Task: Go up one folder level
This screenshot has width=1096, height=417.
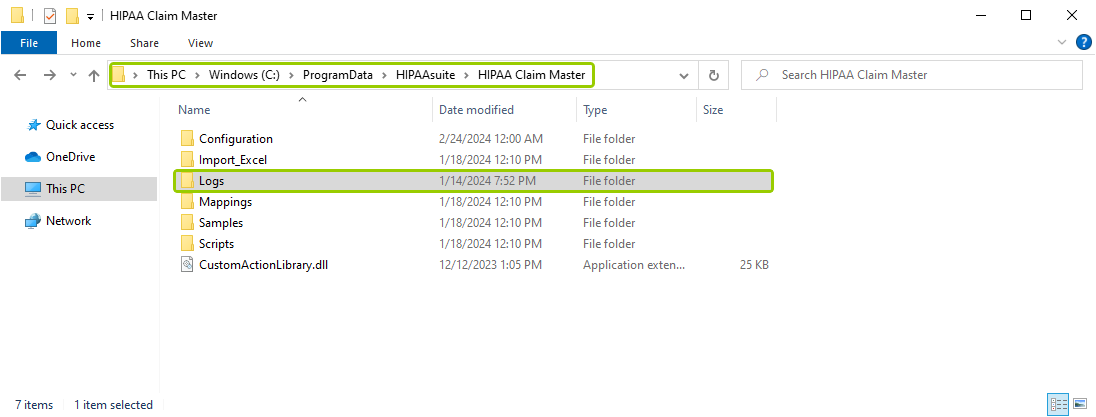Action: click(x=94, y=75)
